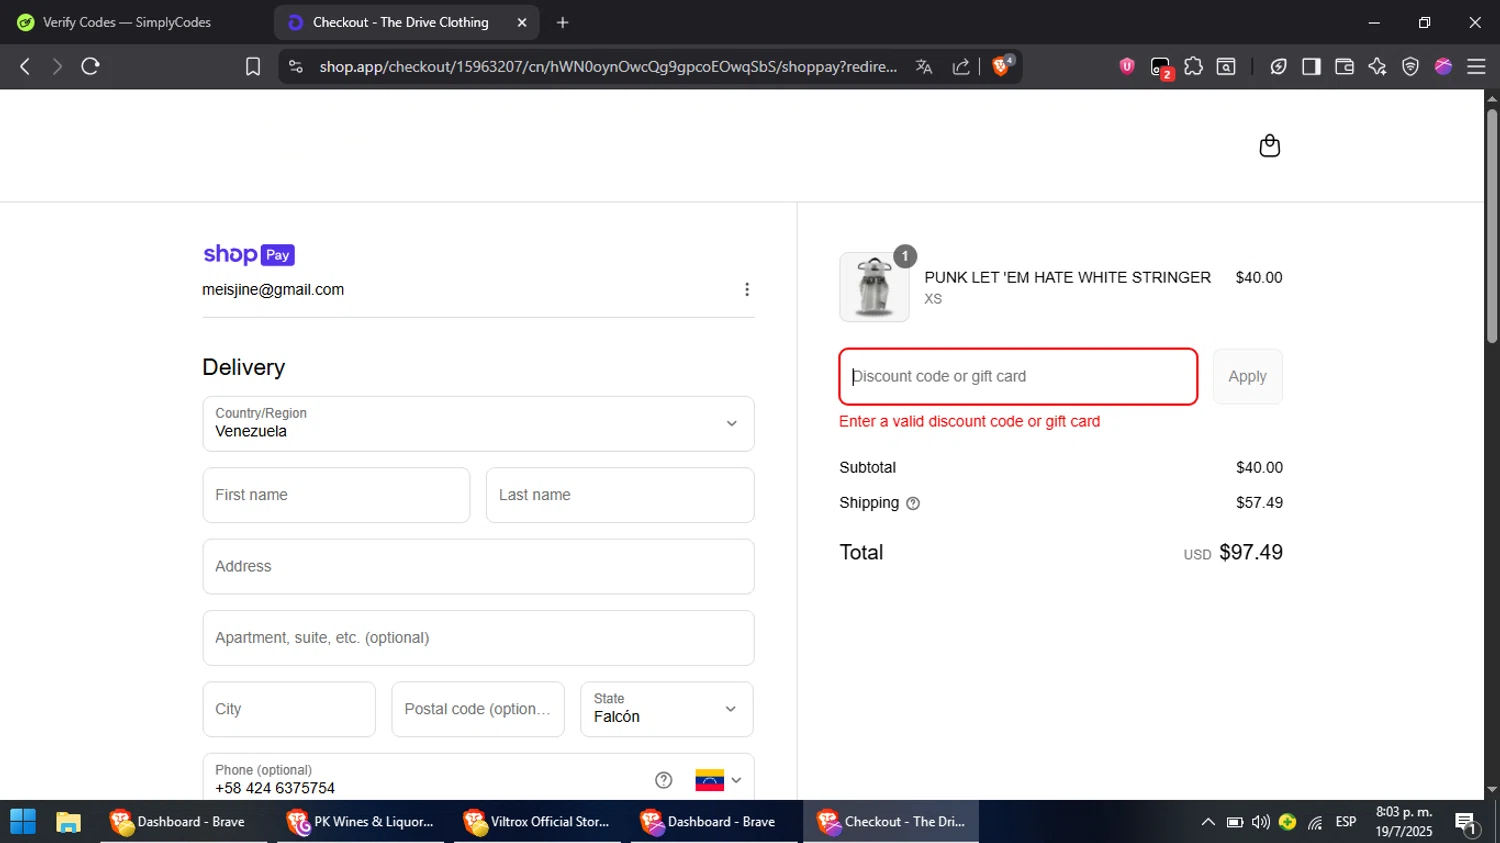Click the Shop Pay logo

click(249, 255)
